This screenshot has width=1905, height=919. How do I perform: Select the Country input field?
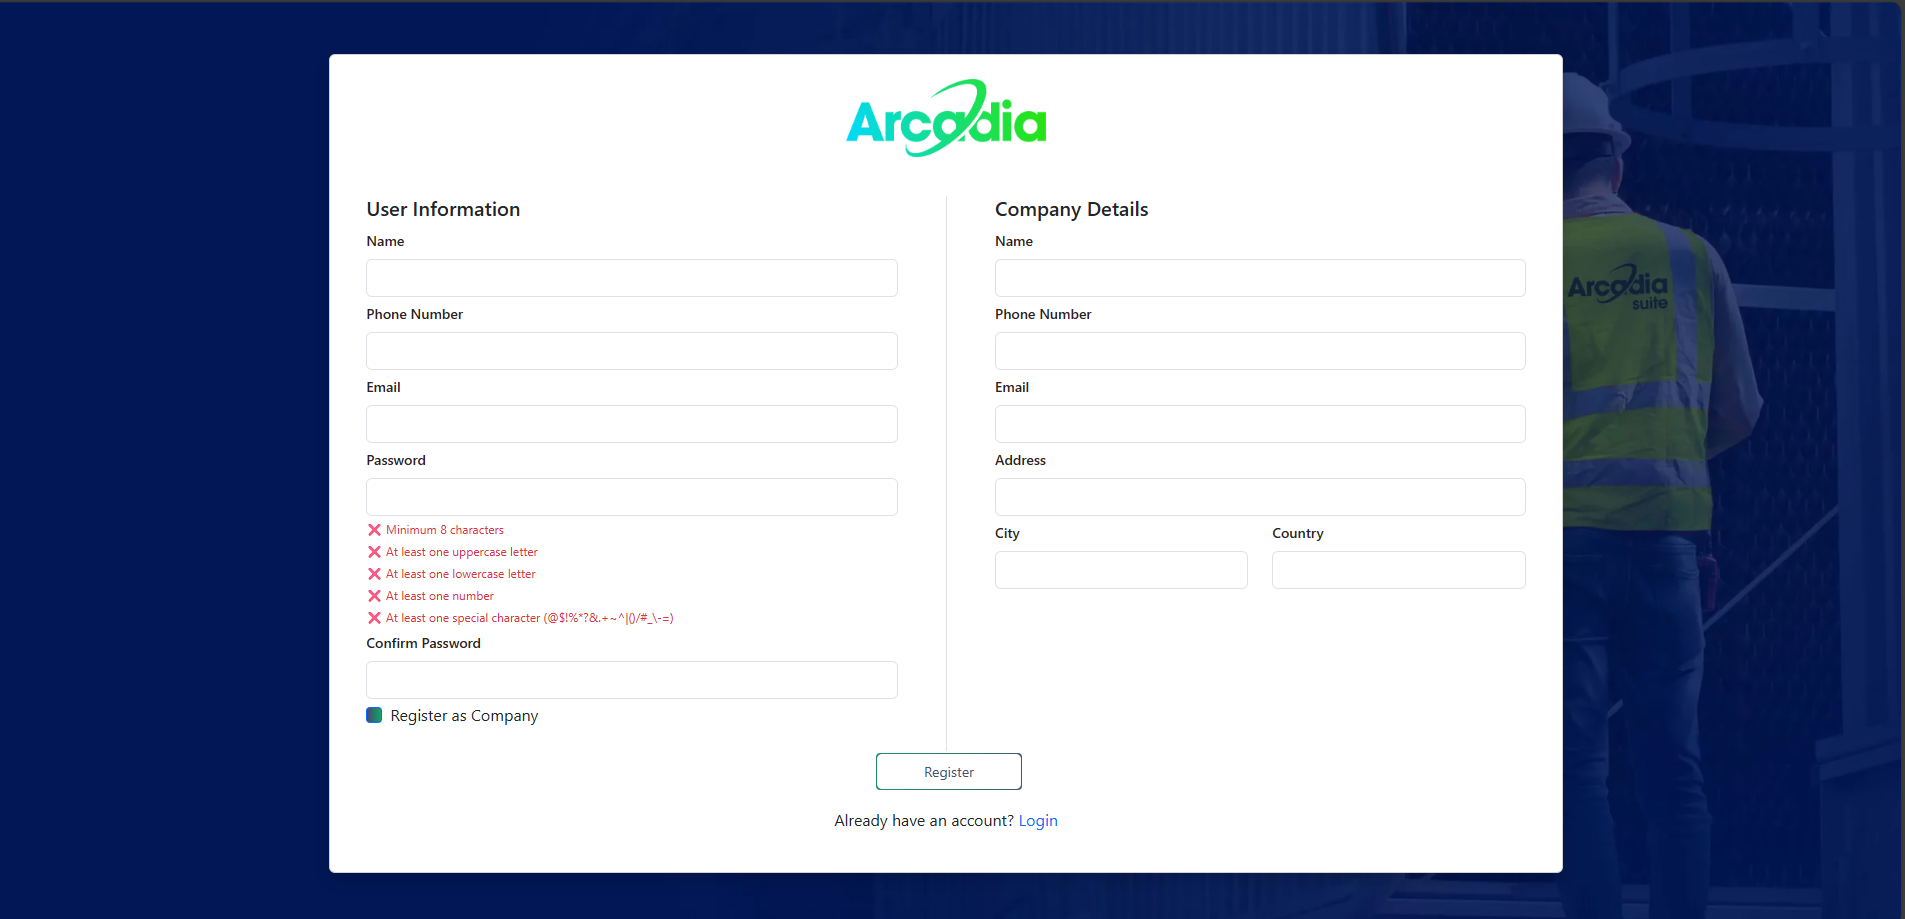(1398, 570)
